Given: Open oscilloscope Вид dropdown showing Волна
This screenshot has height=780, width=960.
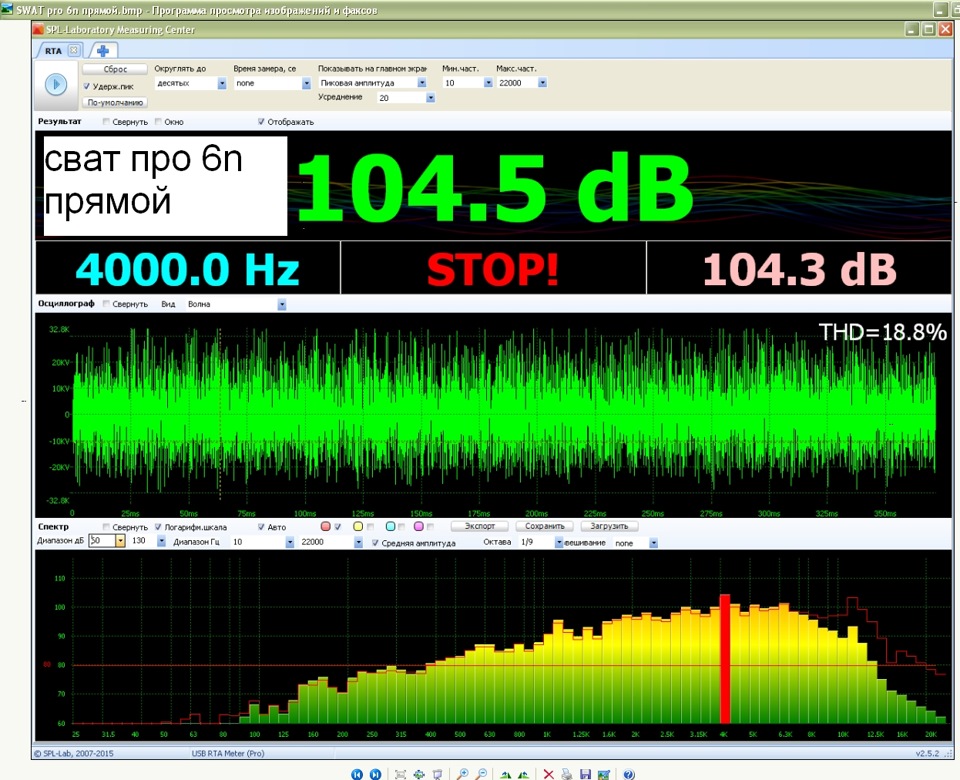Looking at the screenshot, I should (282, 304).
